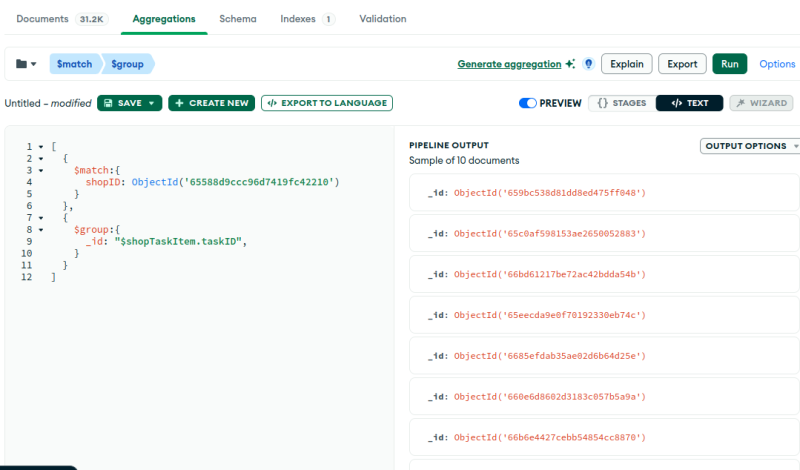The height and width of the screenshot is (470, 800).
Task: Fold the $match stage at line 3
Action: 41,171
